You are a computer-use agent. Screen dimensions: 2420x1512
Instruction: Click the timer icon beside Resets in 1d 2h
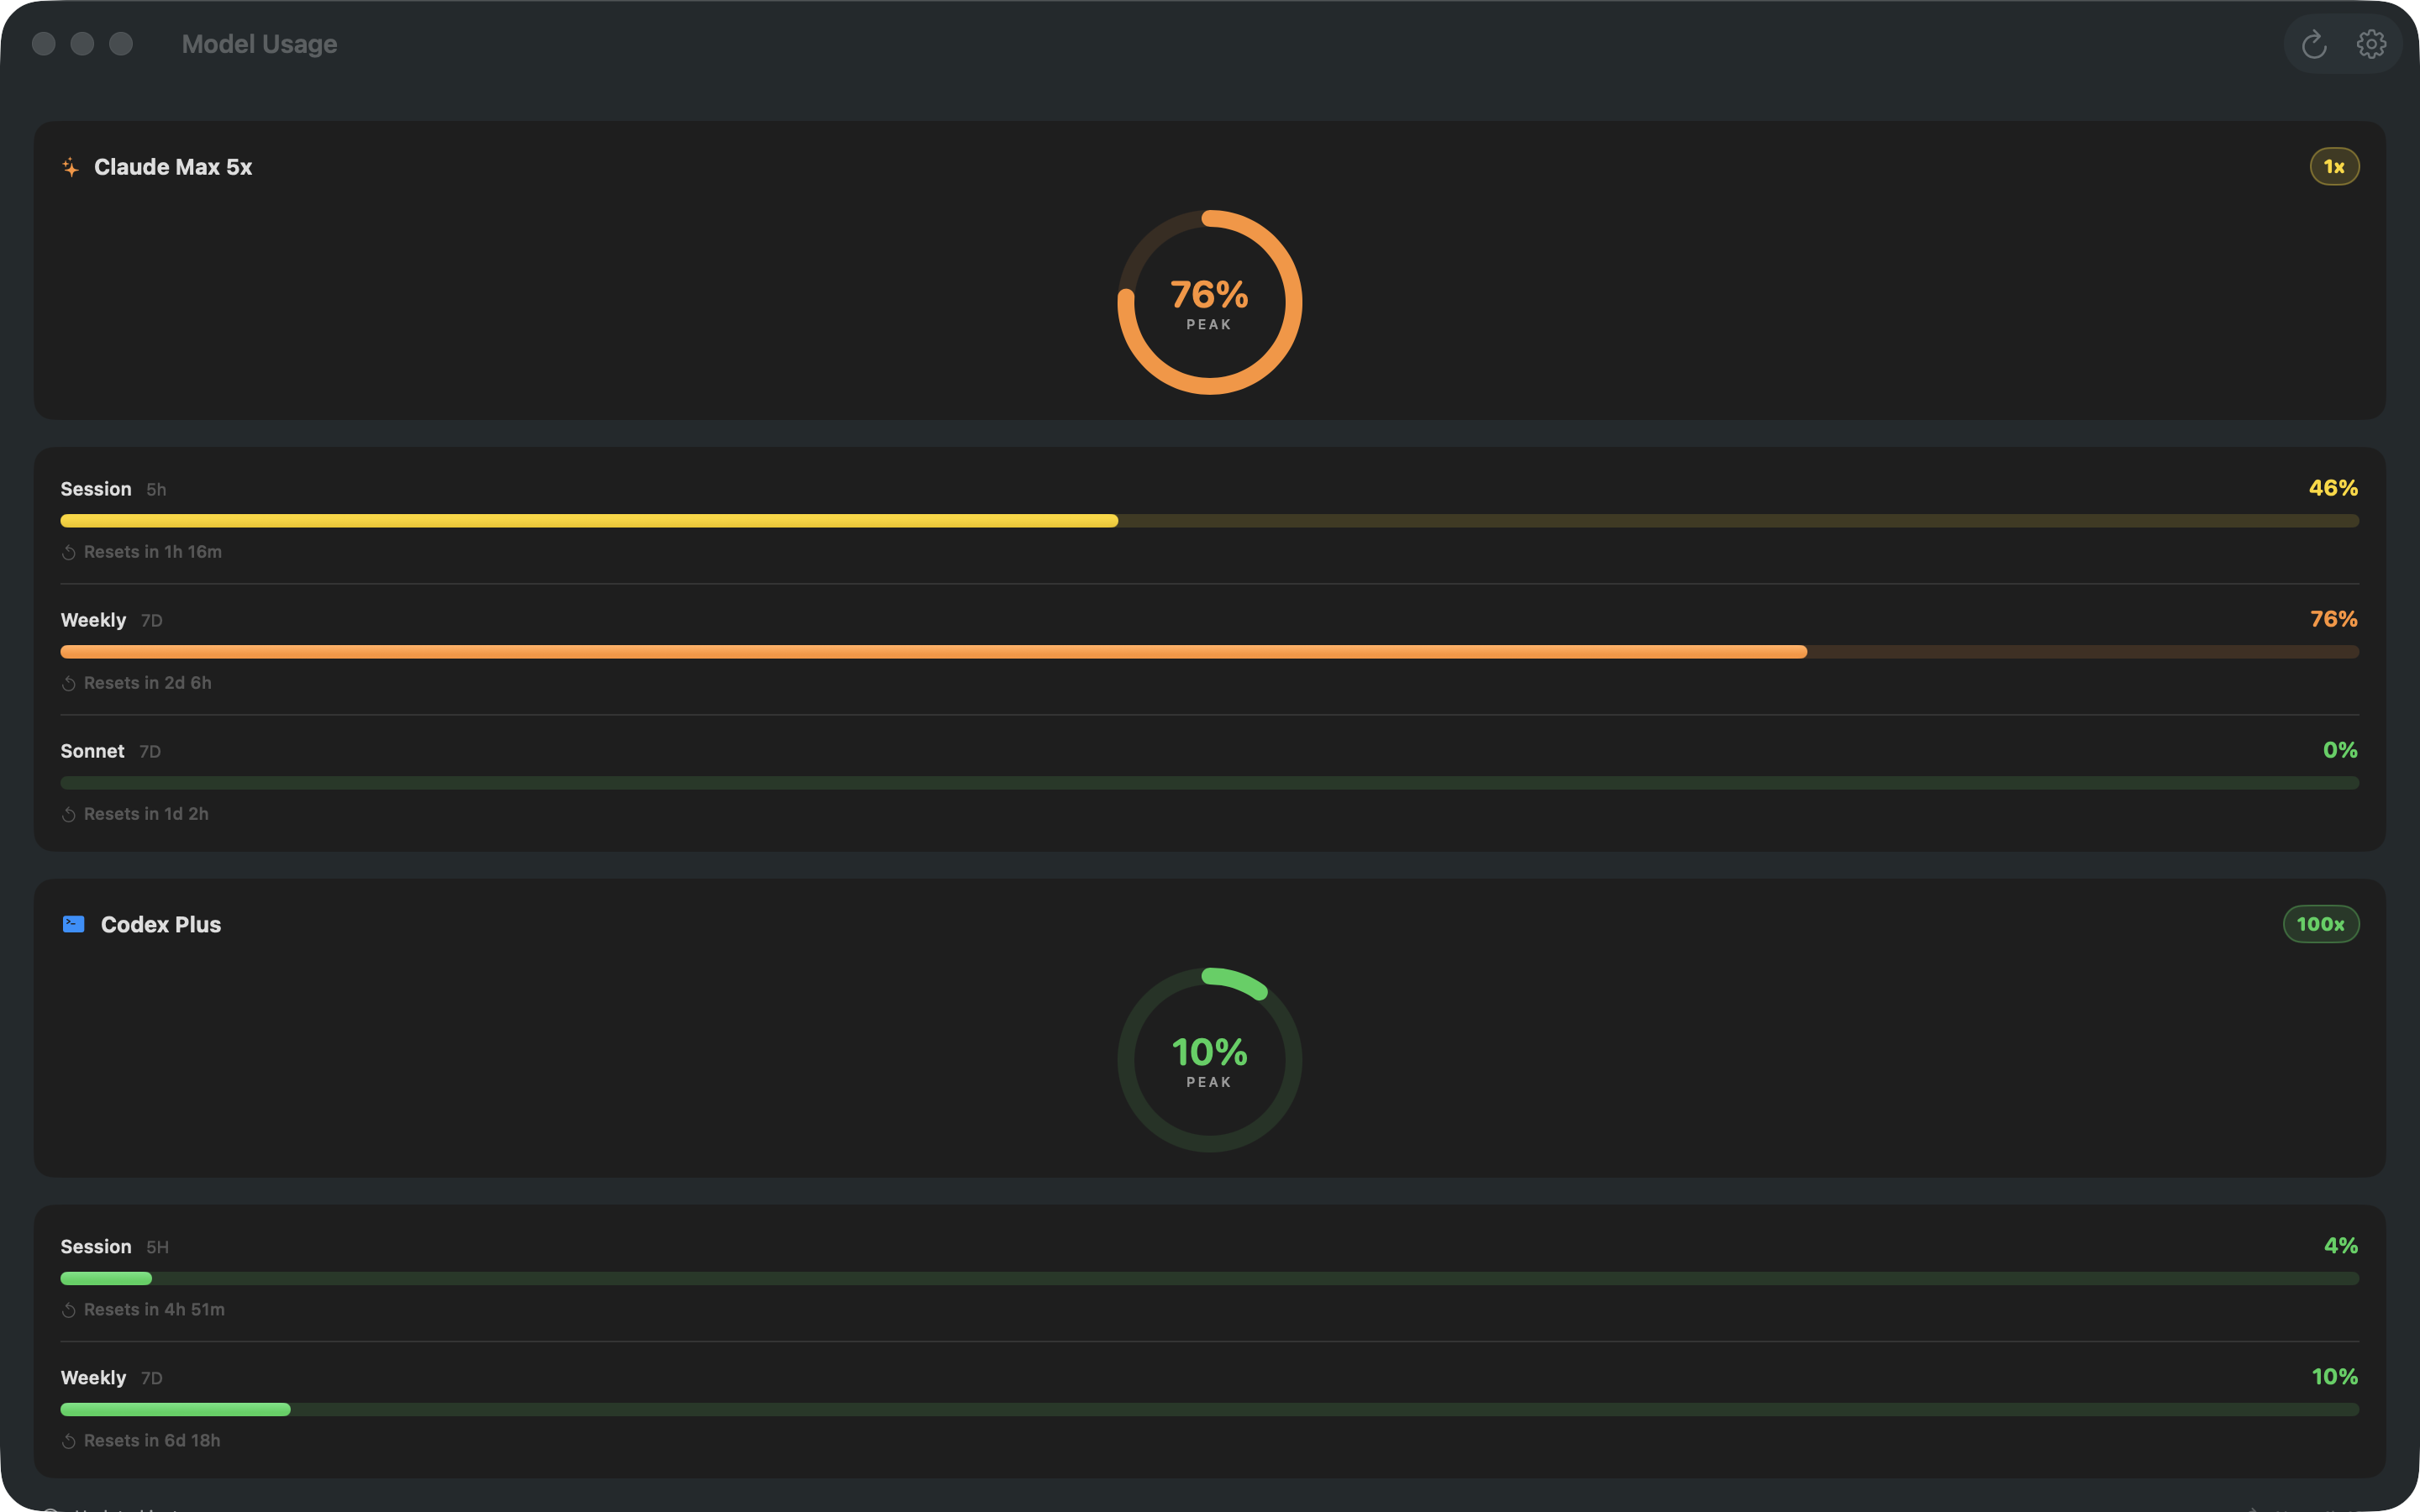tap(69, 814)
